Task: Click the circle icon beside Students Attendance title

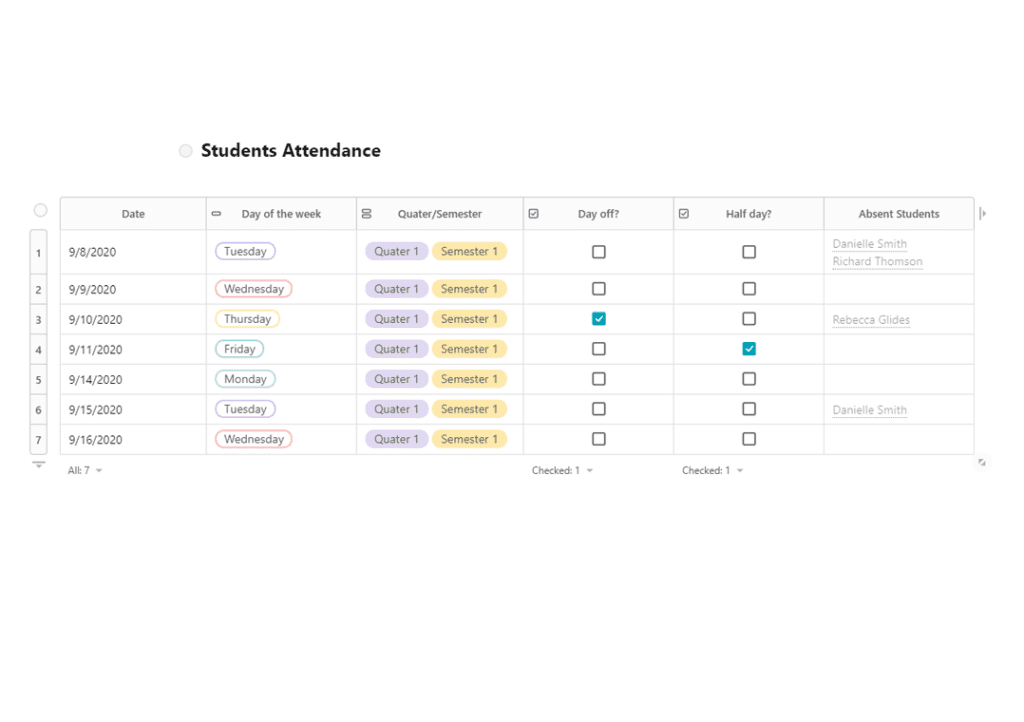Action: [185, 151]
